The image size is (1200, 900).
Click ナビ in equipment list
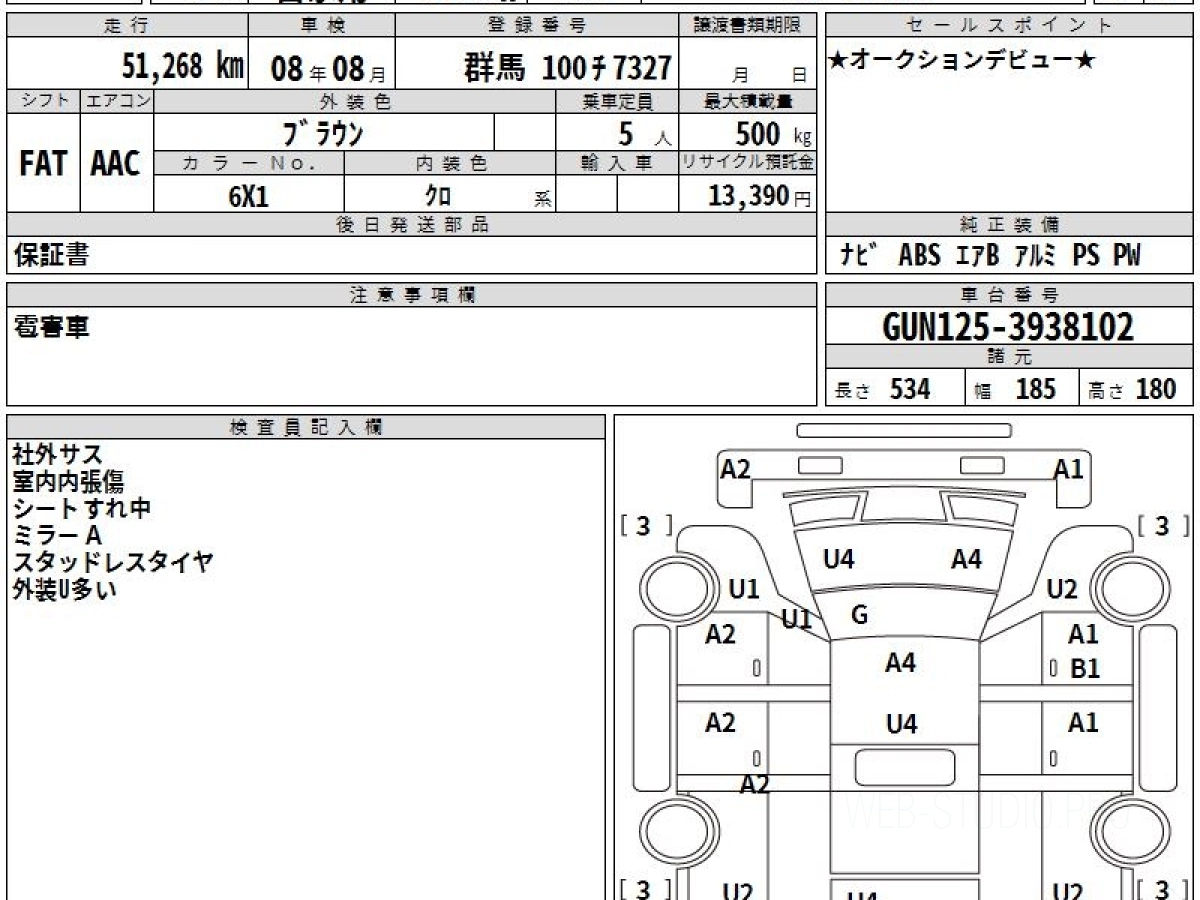[x=859, y=255]
